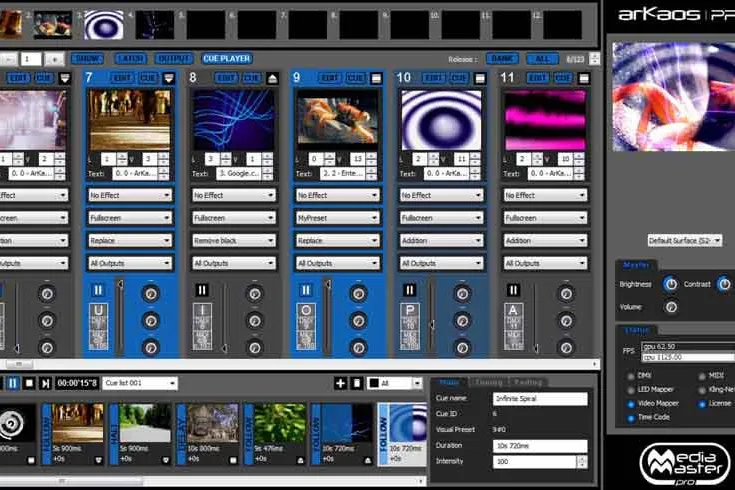This screenshot has height=490, width=735.
Task: Click the layers panel horizontal scrollbar
Action: 299,364
